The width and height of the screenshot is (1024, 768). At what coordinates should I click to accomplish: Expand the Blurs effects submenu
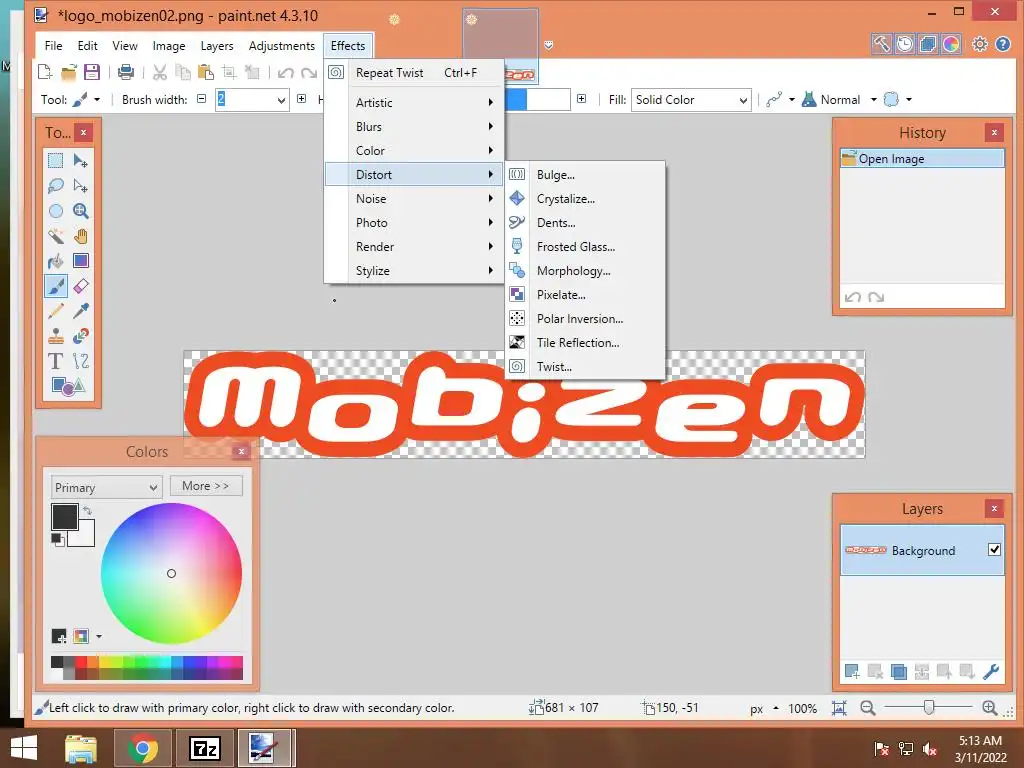pos(415,127)
